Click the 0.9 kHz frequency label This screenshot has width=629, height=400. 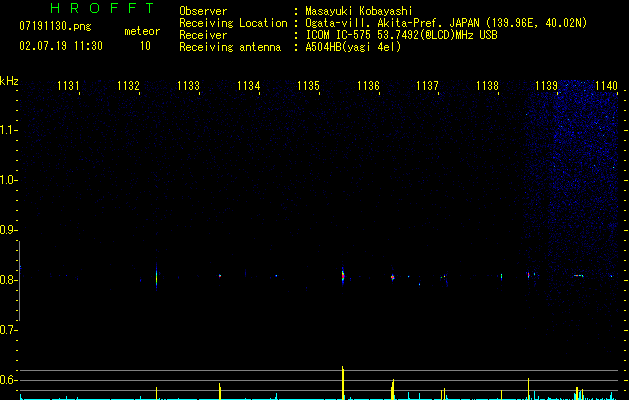(8, 230)
